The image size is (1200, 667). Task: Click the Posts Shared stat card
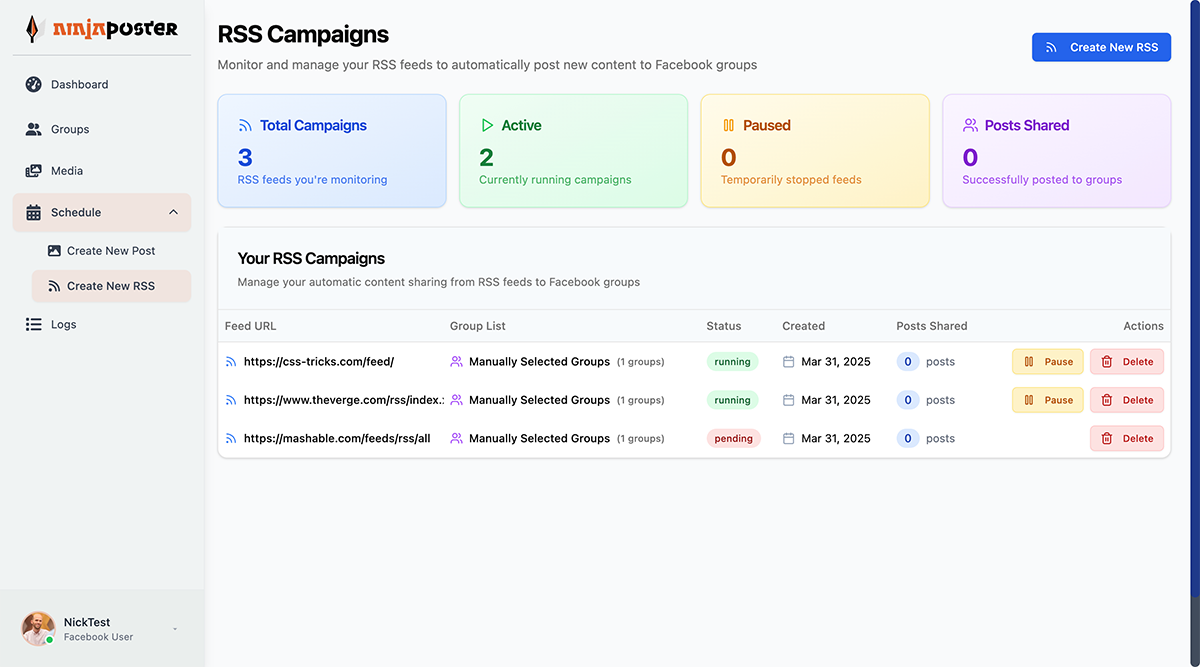click(1057, 151)
